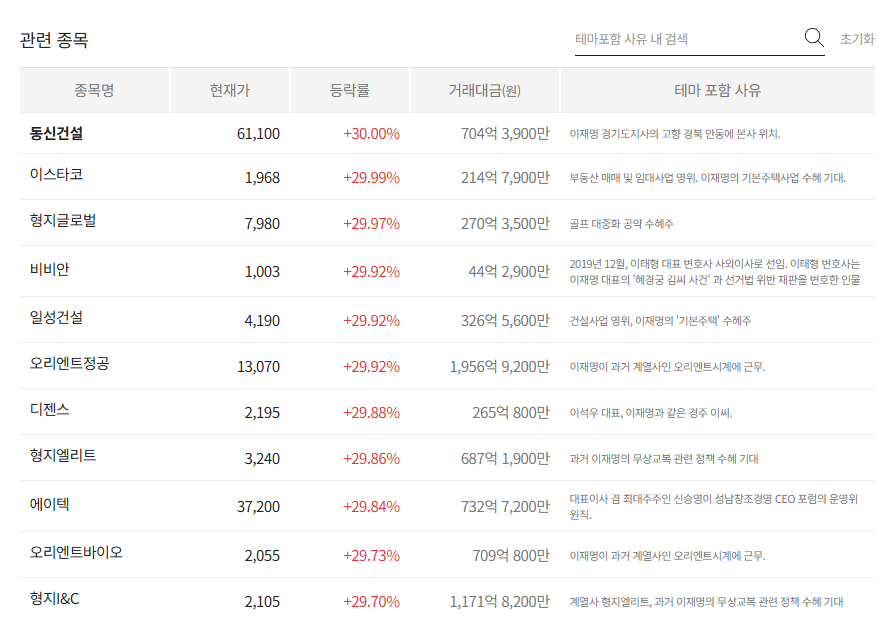Open the 이스타코 stock link

click(56, 174)
